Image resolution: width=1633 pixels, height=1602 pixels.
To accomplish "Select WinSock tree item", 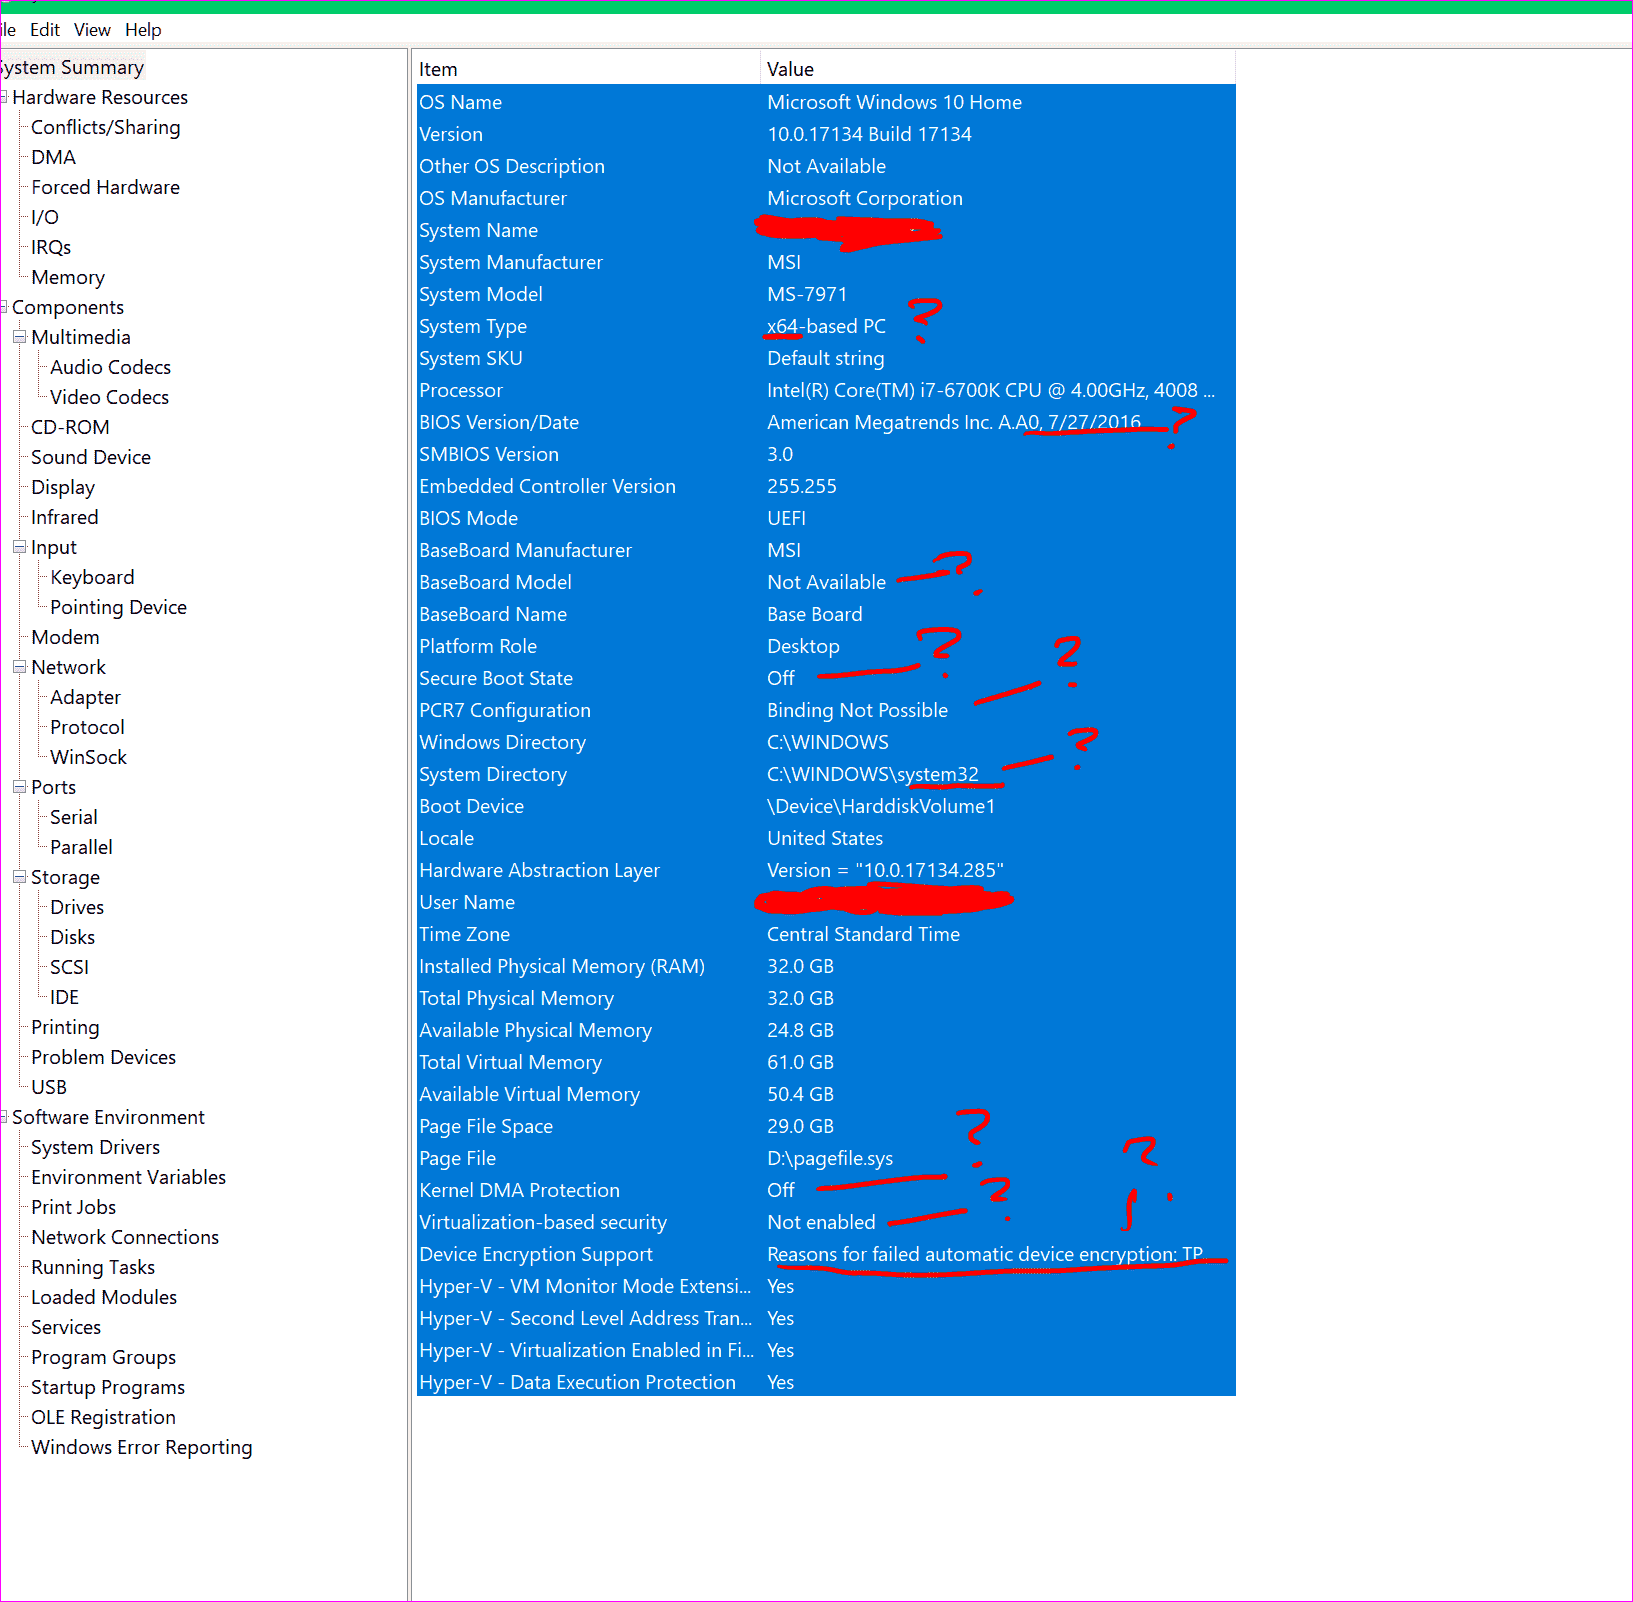I will coord(89,757).
